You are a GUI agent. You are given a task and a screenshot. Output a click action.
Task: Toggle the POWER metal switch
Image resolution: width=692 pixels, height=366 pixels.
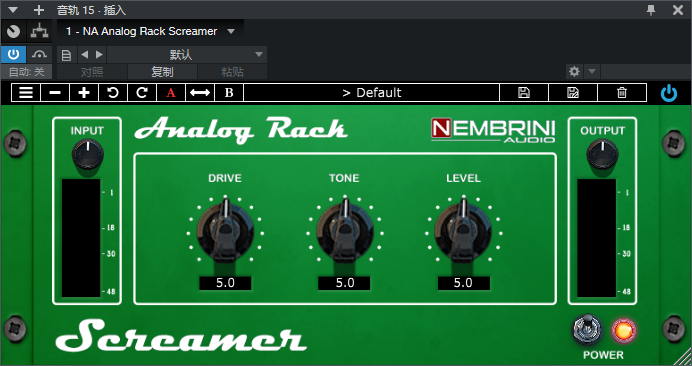[x=587, y=329]
